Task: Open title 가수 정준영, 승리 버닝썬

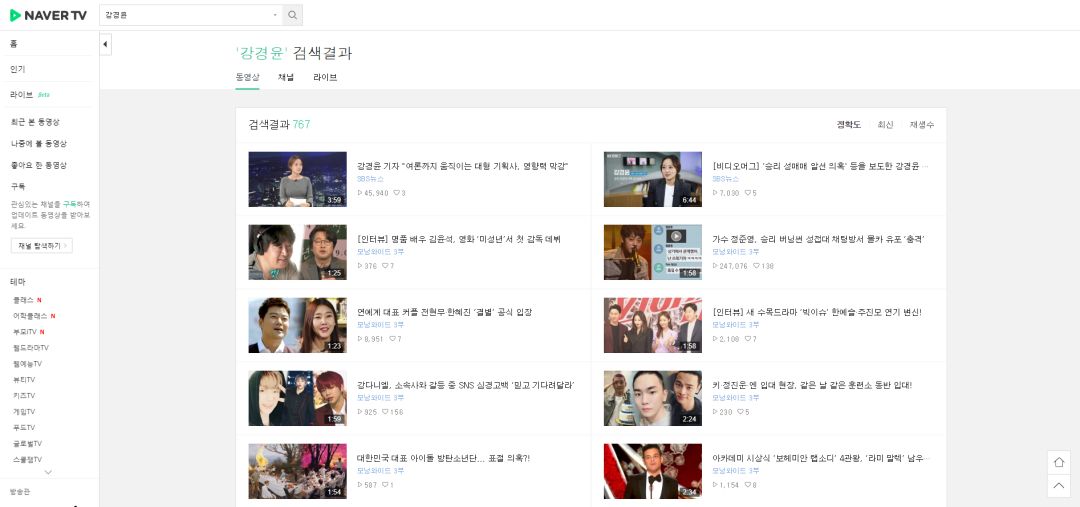Action: click(x=818, y=239)
